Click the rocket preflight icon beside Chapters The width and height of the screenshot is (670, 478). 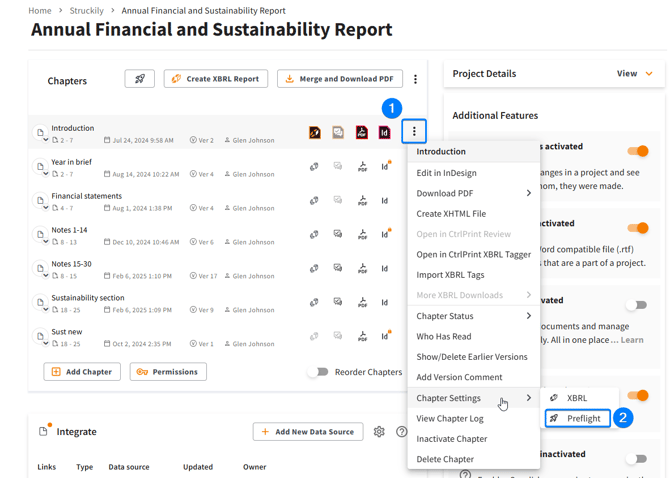pyautogui.click(x=139, y=79)
